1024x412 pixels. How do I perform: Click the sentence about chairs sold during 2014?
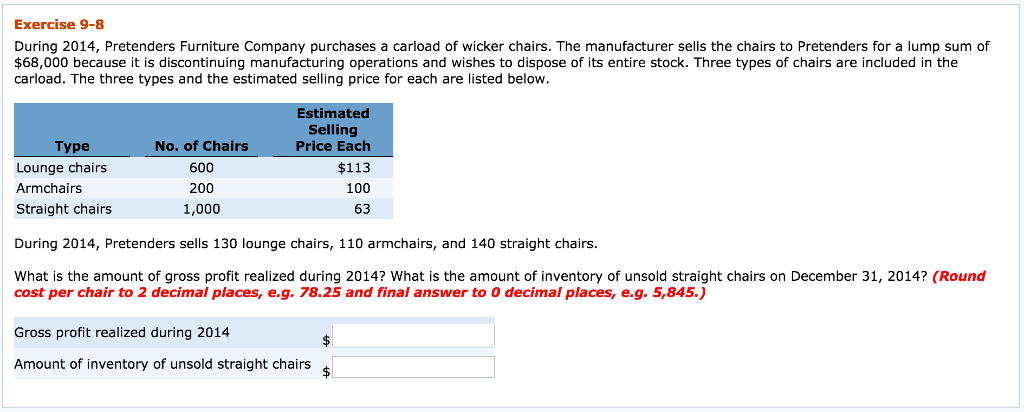coord(306,245)
